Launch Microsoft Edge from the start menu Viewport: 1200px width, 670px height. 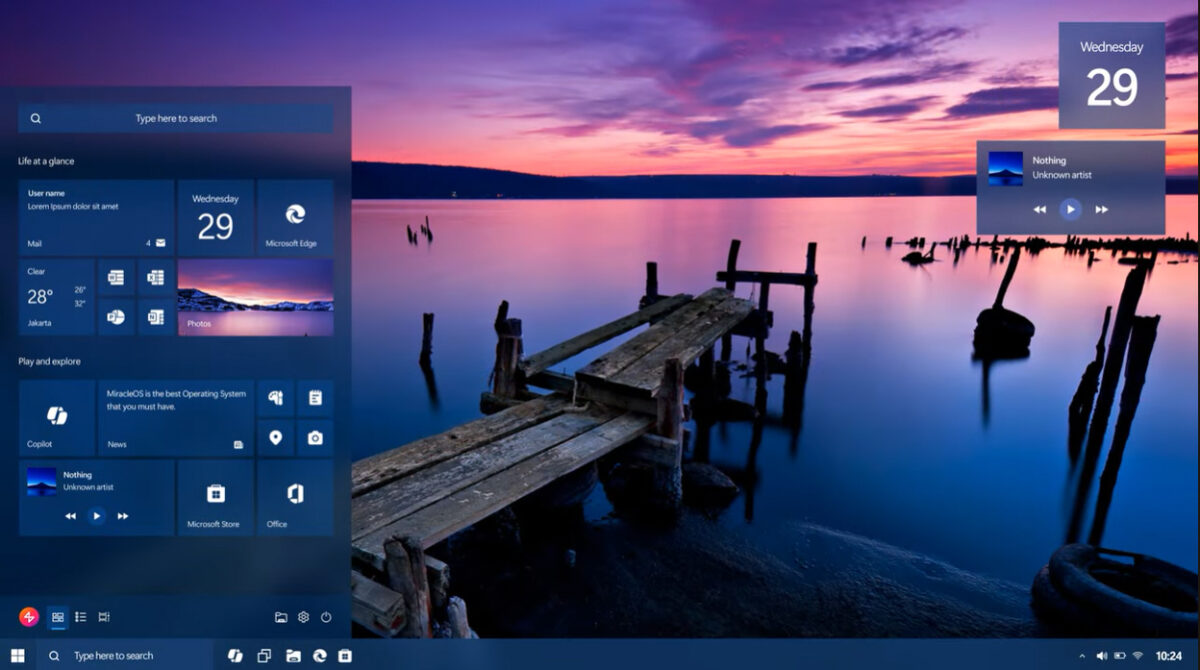click(x=295, y=217)
